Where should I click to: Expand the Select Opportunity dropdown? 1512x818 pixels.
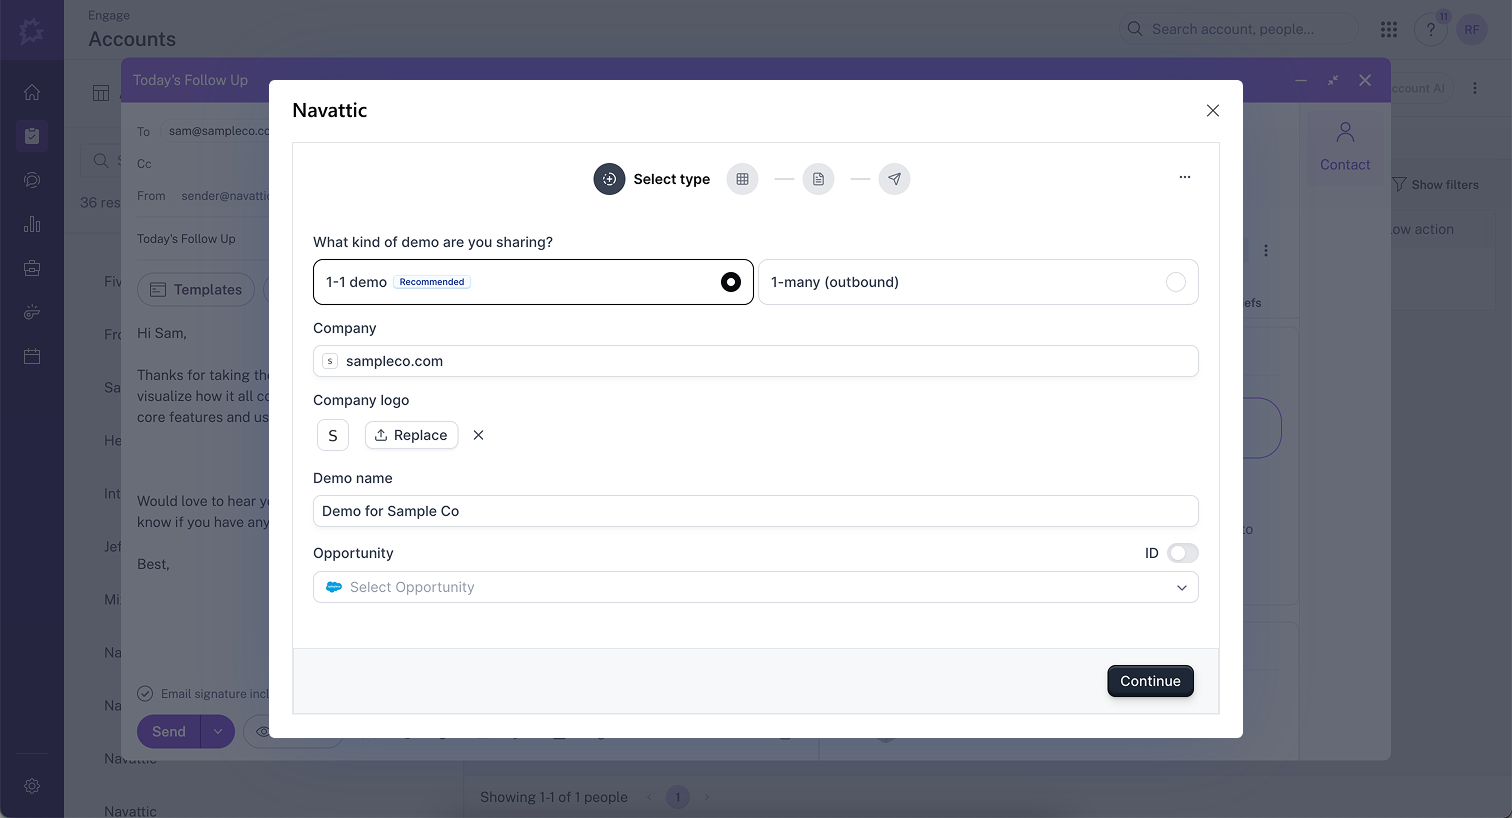click(1181, 587)
